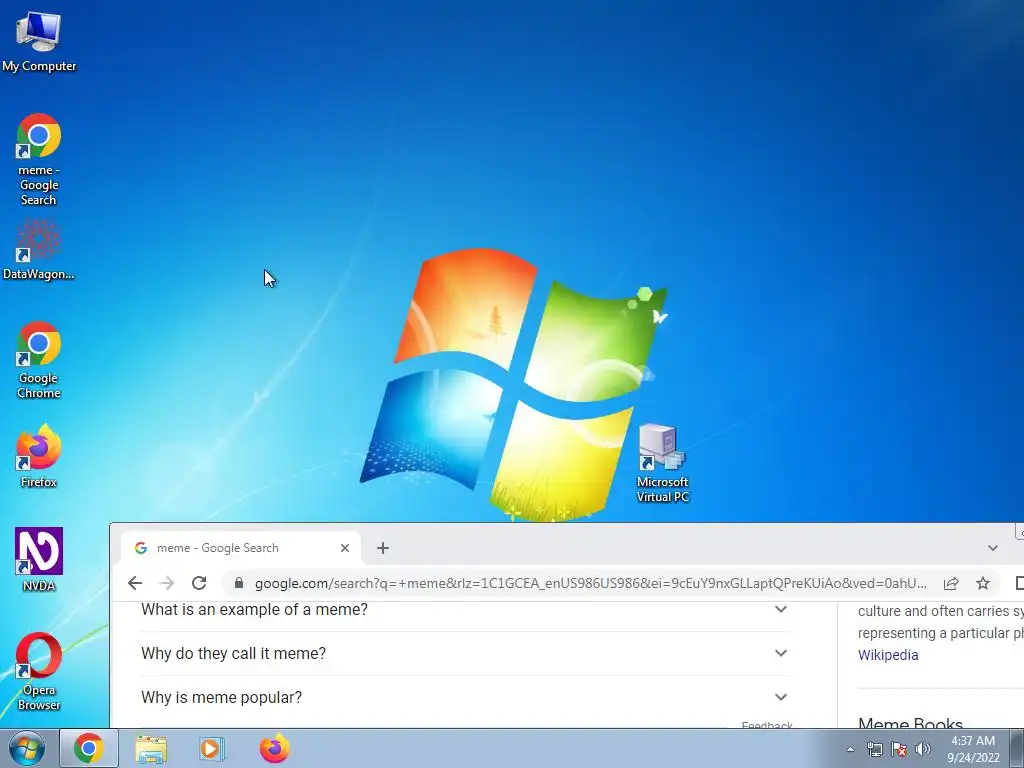Select the Firefox desktop icon
This screenshot has width=1024, height=768.
click(x=39, y=456)
